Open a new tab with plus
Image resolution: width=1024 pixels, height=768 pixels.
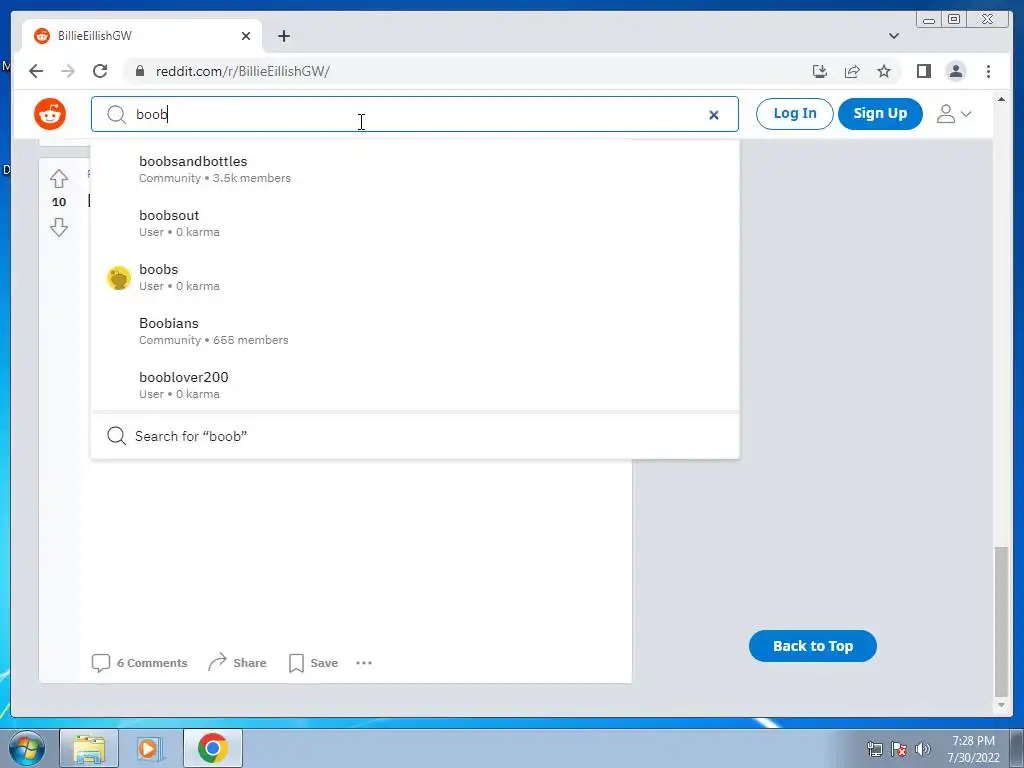coord(283,36)
